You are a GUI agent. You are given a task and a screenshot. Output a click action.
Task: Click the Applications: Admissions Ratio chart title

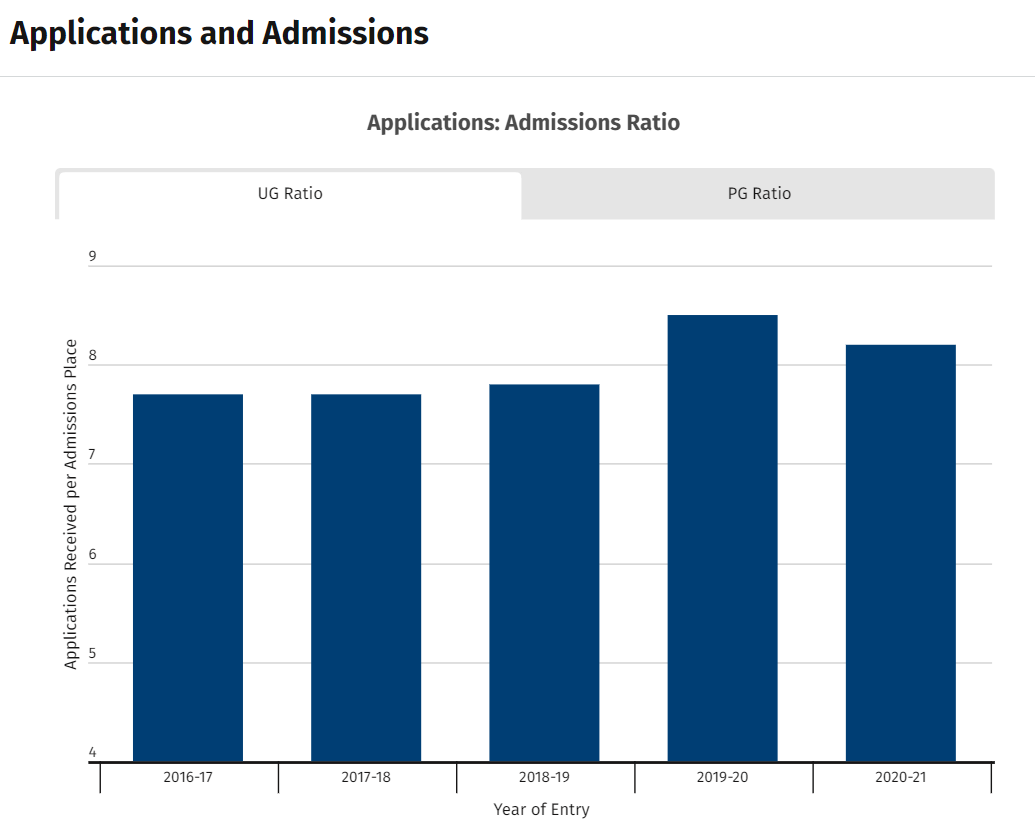523,123
